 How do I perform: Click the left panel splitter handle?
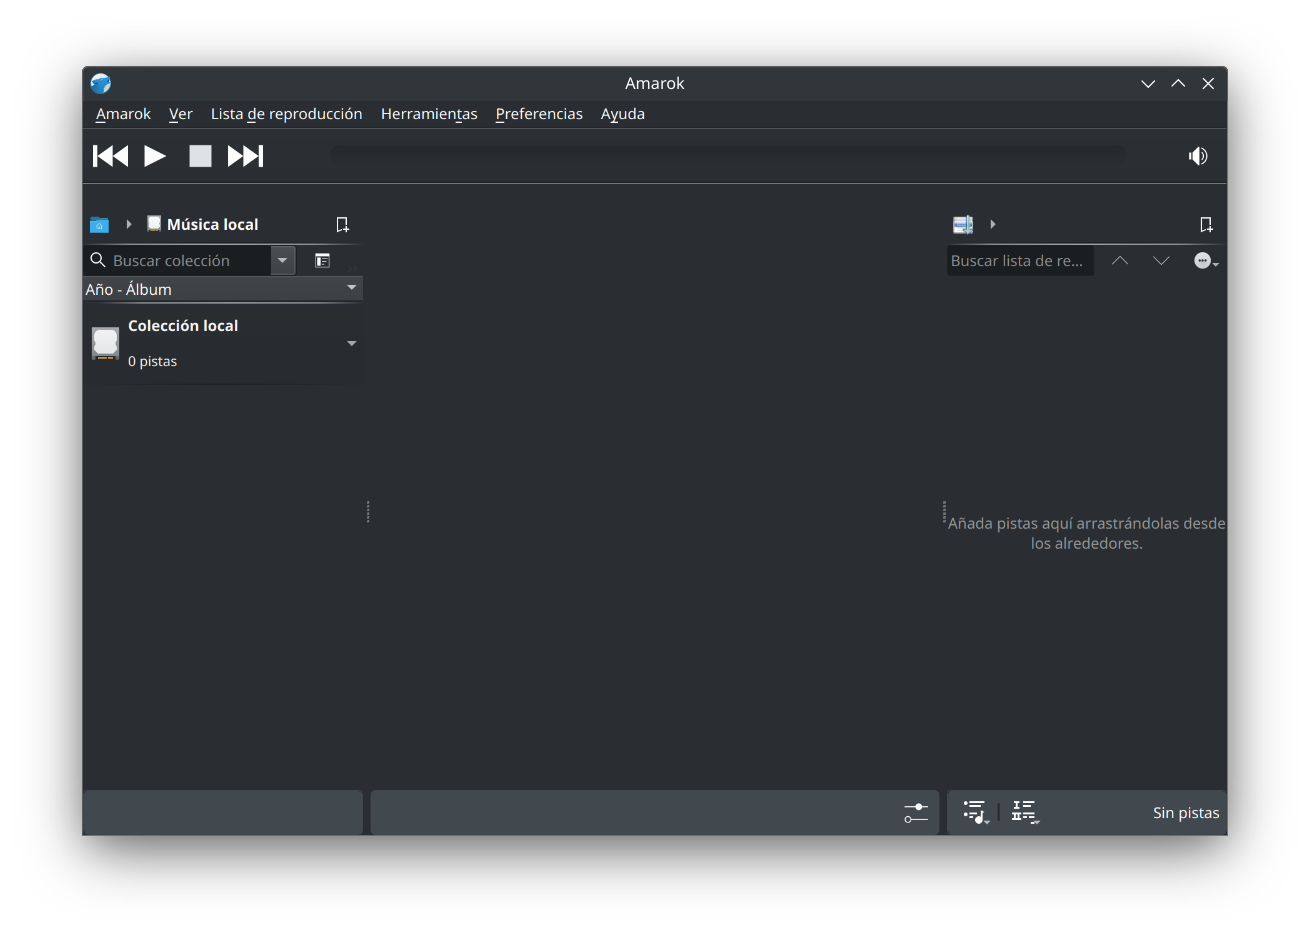[x=368, y=512]
